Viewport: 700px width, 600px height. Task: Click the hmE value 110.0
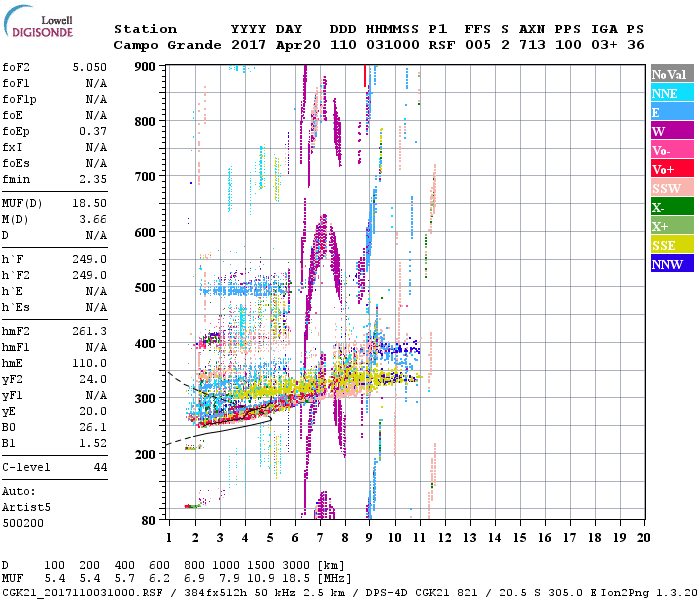[90, 363]
